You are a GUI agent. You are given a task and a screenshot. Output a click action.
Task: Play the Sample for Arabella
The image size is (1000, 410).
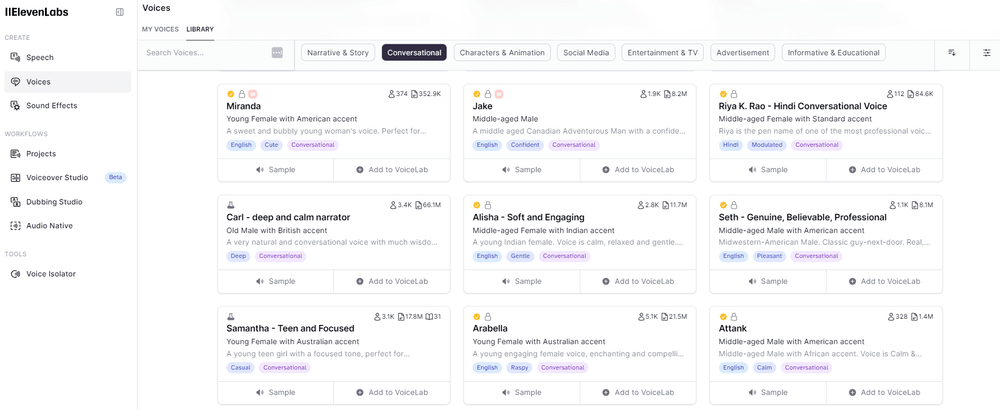(x=522, y=392)
